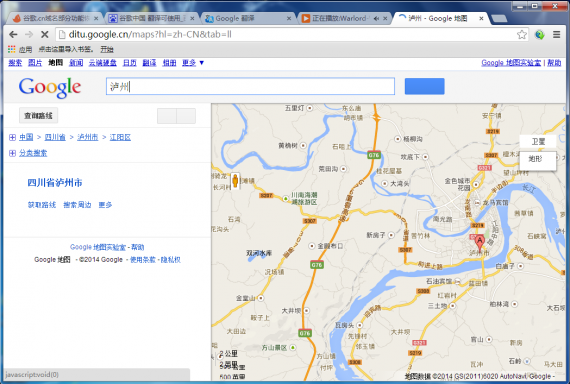Open the 四川省泸州市 result title
Image resolution: width=570 pixels, height=384 pixels.
tap(55, 183)
